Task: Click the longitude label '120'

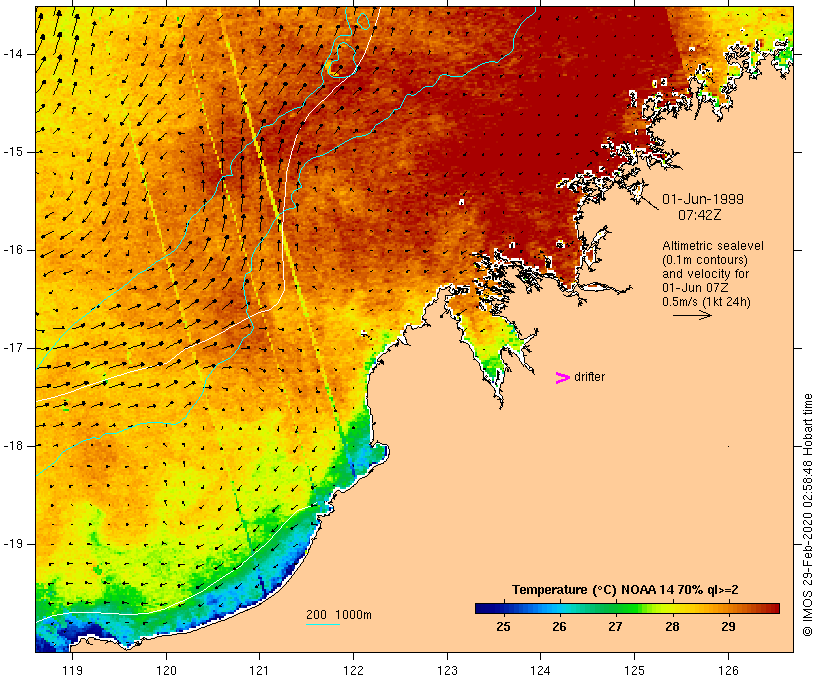Action: 166,671
